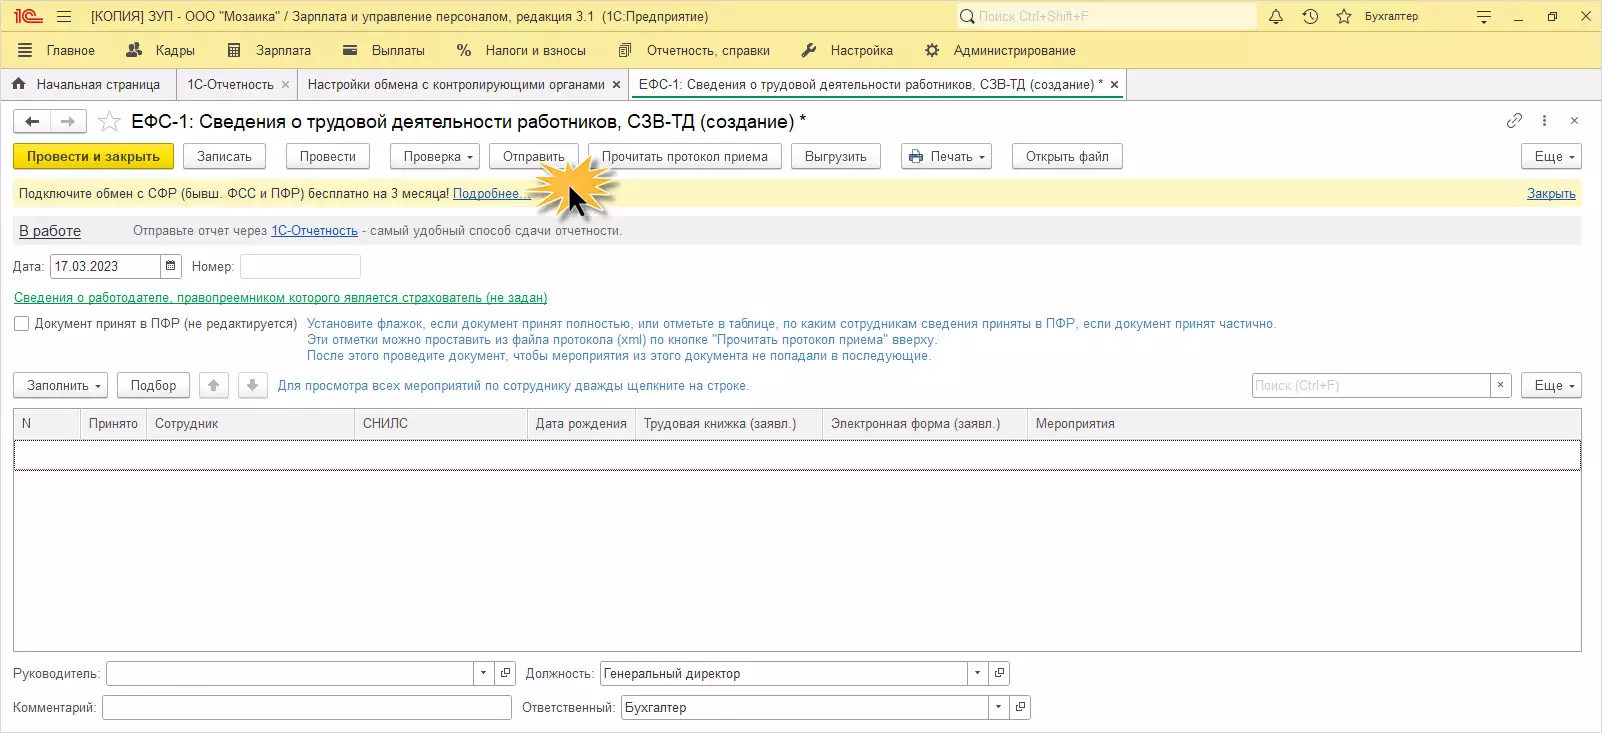Open Должность value in separate form

pyautogui.click(x=999, y=674)
